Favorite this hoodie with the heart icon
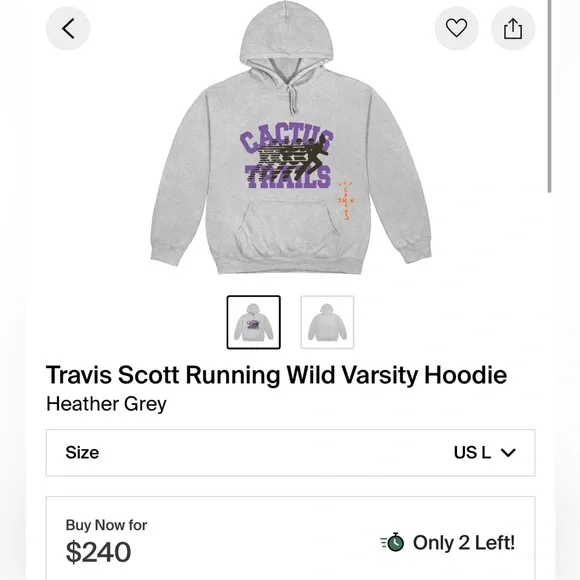The image size is (580, 580). tap(456, 28)
